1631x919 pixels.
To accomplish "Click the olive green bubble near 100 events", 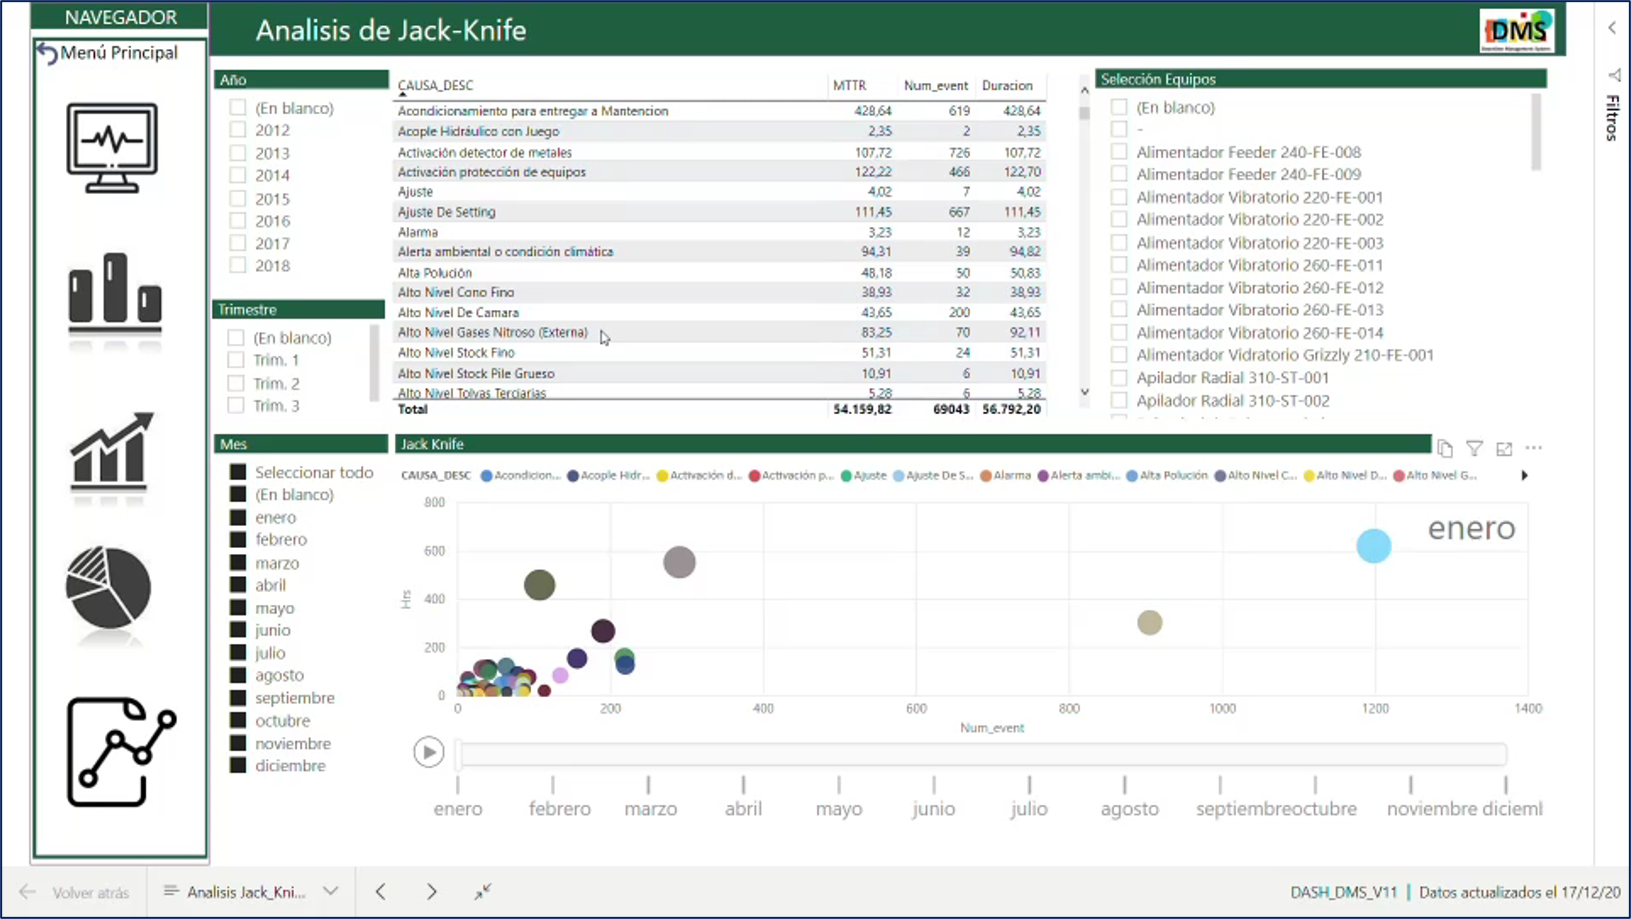I will pyautogui.click(x=540, y=585).
